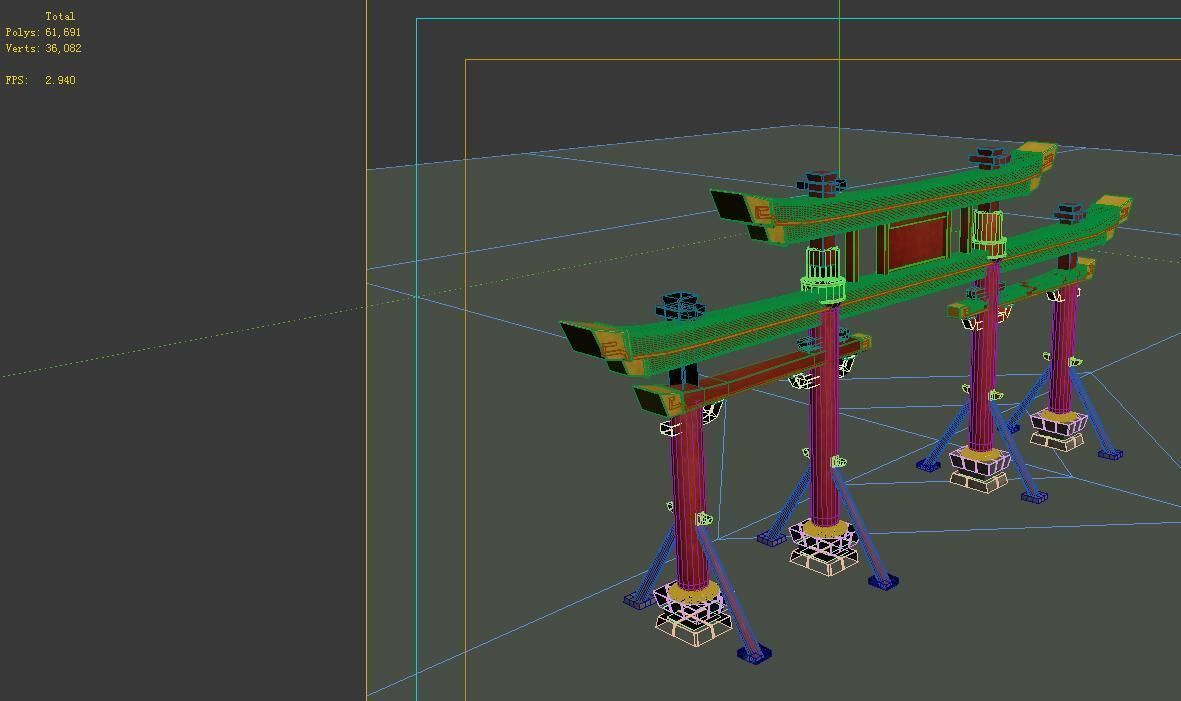Click the Polys count value 61,691
Screen dimensions: 1181x701
tap(63, 32)
